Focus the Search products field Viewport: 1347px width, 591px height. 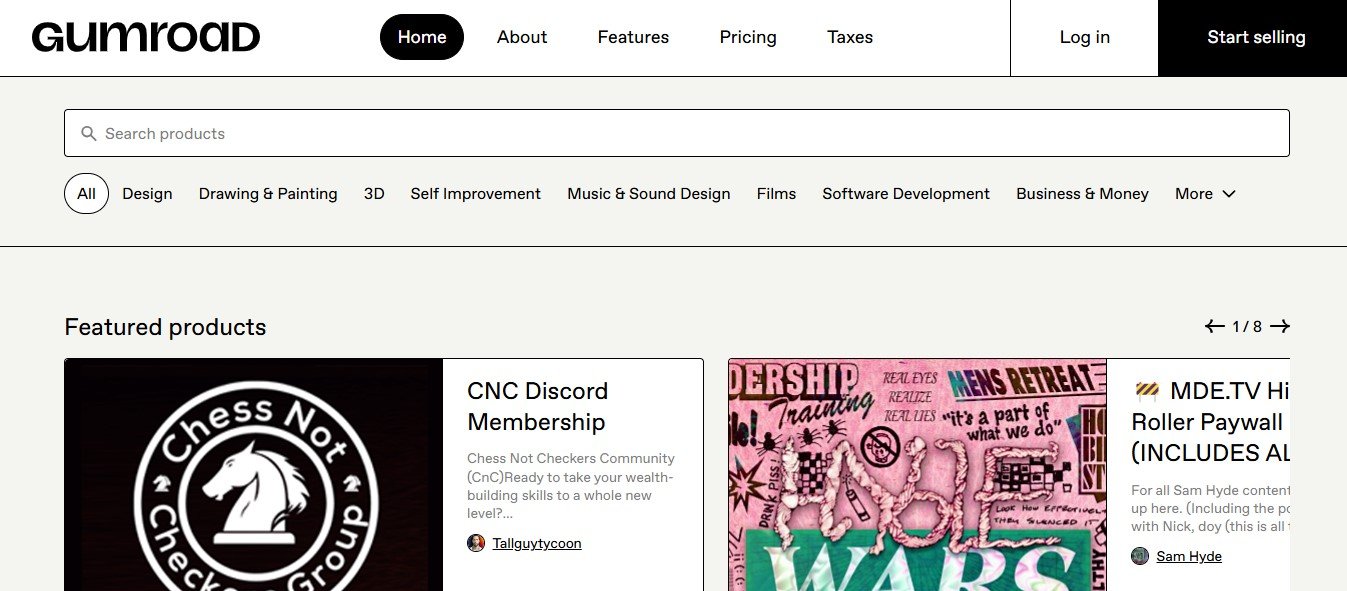pyautogui.click(x=676, y=133)
